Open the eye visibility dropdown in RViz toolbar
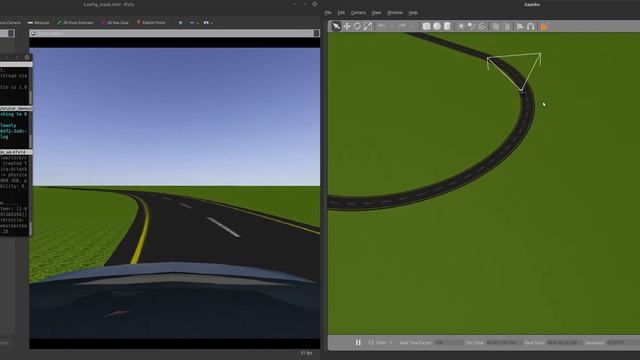The width and height of the screenshot is (640, 360). click(x=208, y=22)
